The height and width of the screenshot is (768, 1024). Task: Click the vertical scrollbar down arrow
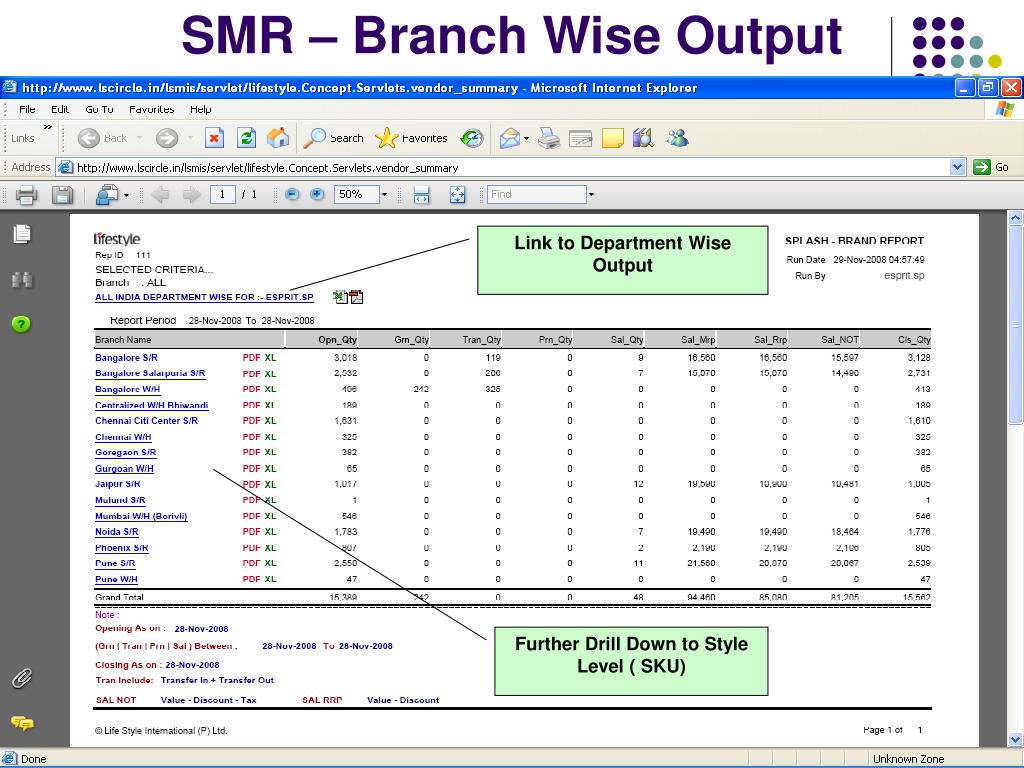(x=1016, y=739)
